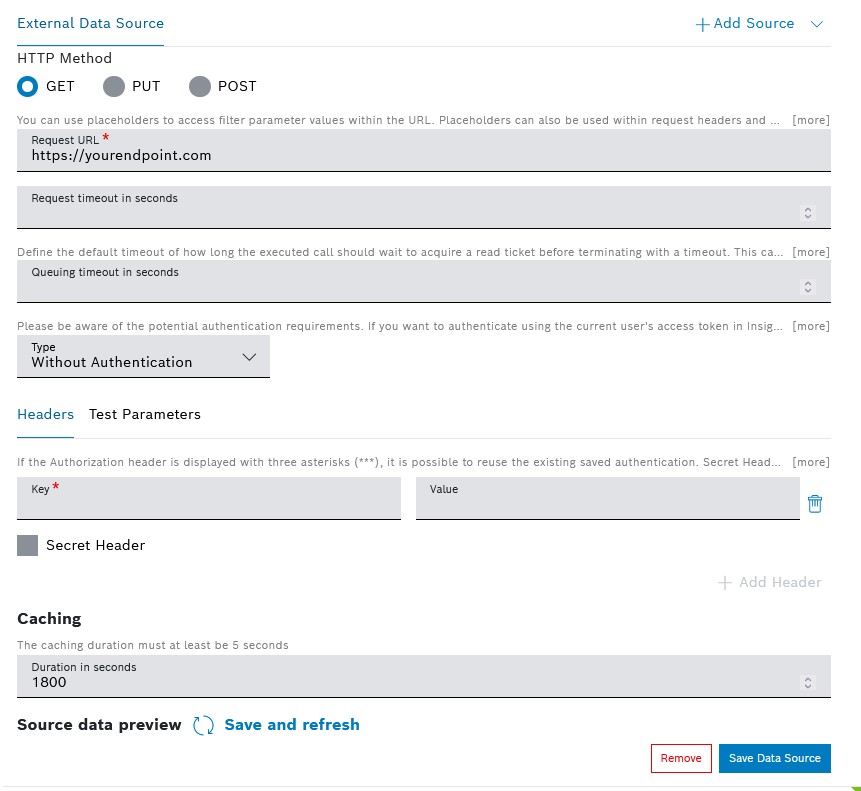
Task: Expand [more] for the Request URL placeholder hint
Action: coord(810,121)
